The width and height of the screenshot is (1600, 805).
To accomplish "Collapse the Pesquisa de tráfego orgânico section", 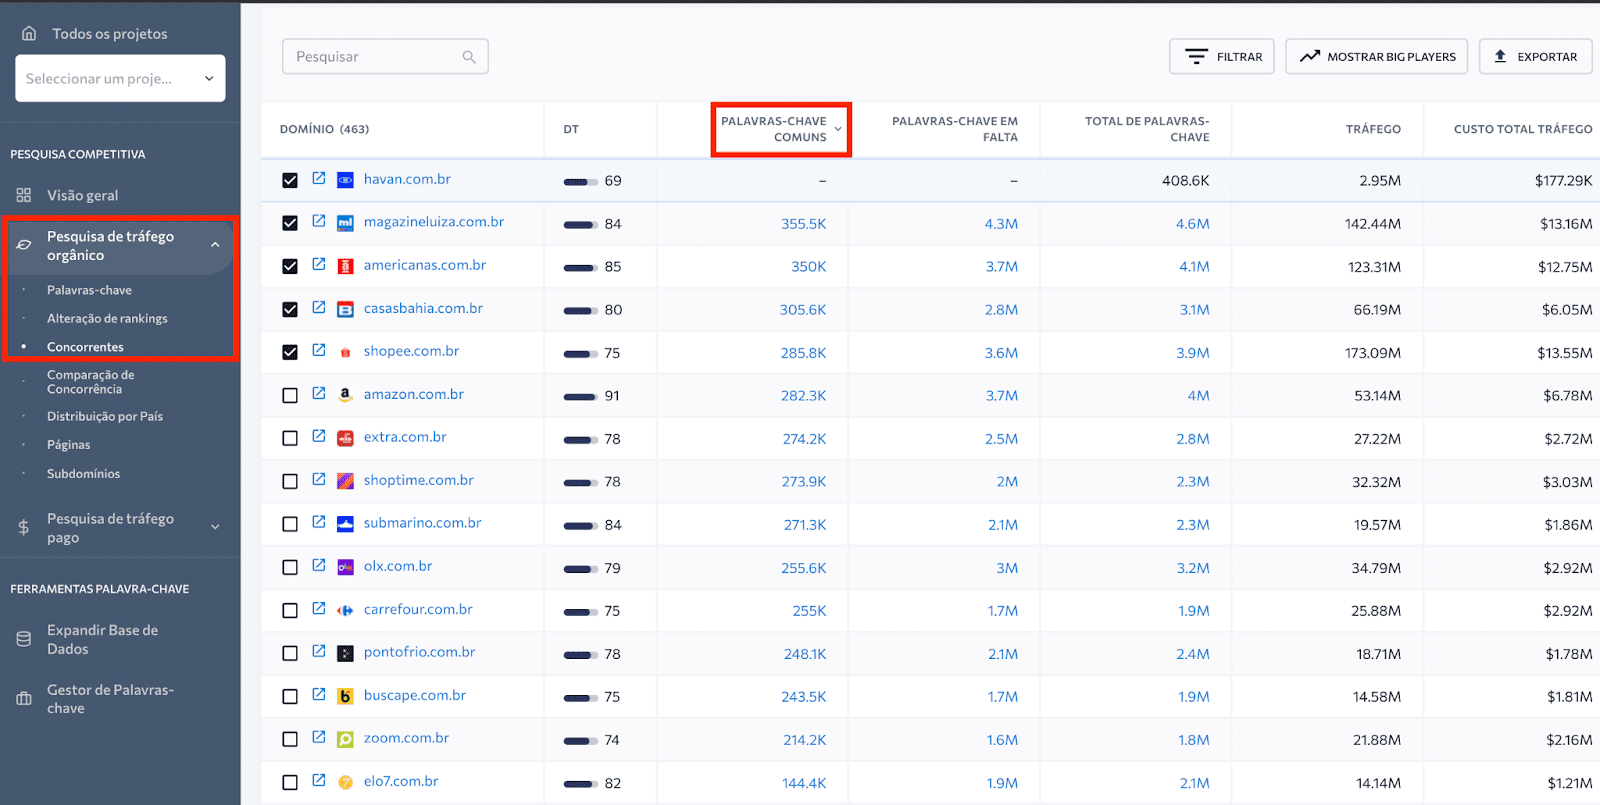I will coord(215,245).
